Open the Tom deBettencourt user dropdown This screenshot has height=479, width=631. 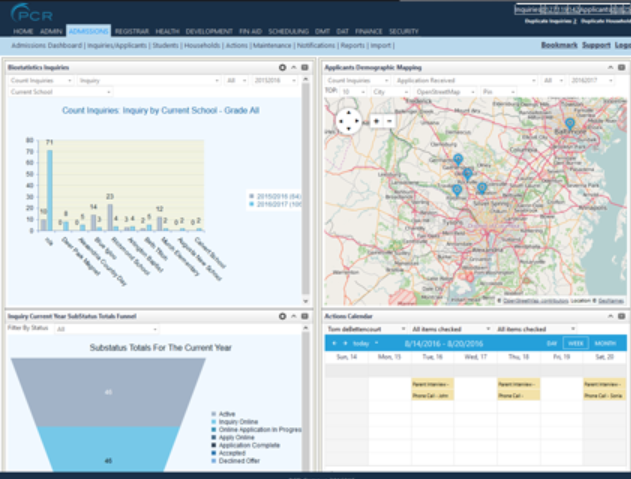tap(366, 329)
